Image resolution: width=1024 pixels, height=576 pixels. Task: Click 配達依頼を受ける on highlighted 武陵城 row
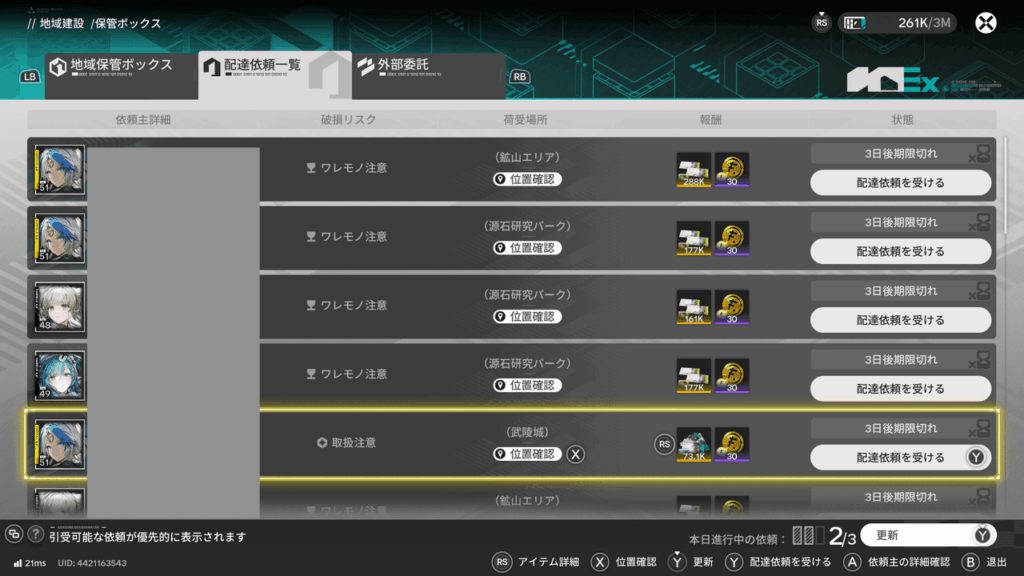[x=901, y=457]
